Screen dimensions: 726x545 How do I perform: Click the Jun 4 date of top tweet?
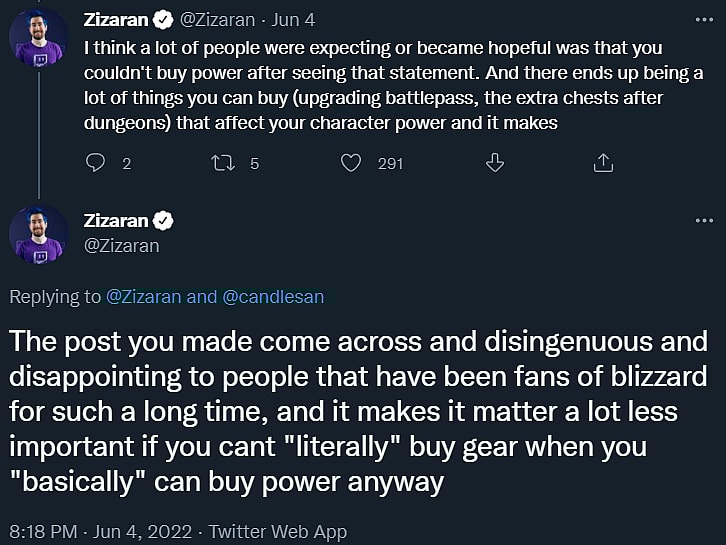click(x=297, y=18)
